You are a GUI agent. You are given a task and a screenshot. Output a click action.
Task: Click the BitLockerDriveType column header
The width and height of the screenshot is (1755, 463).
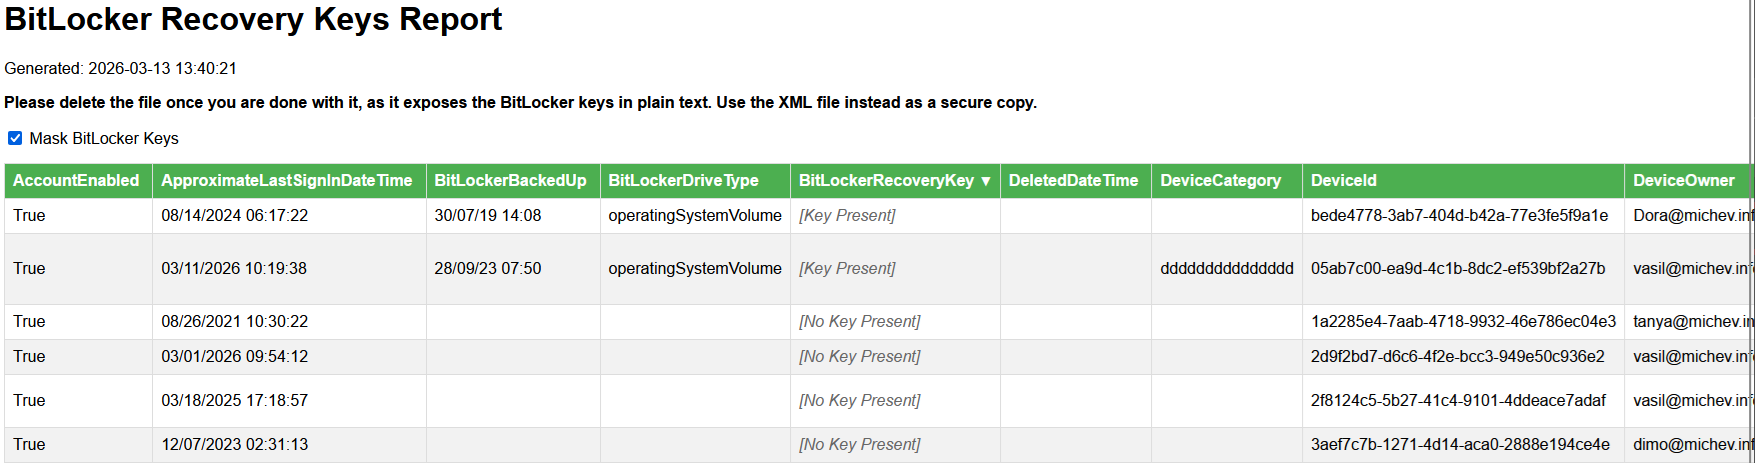point(683,181)
